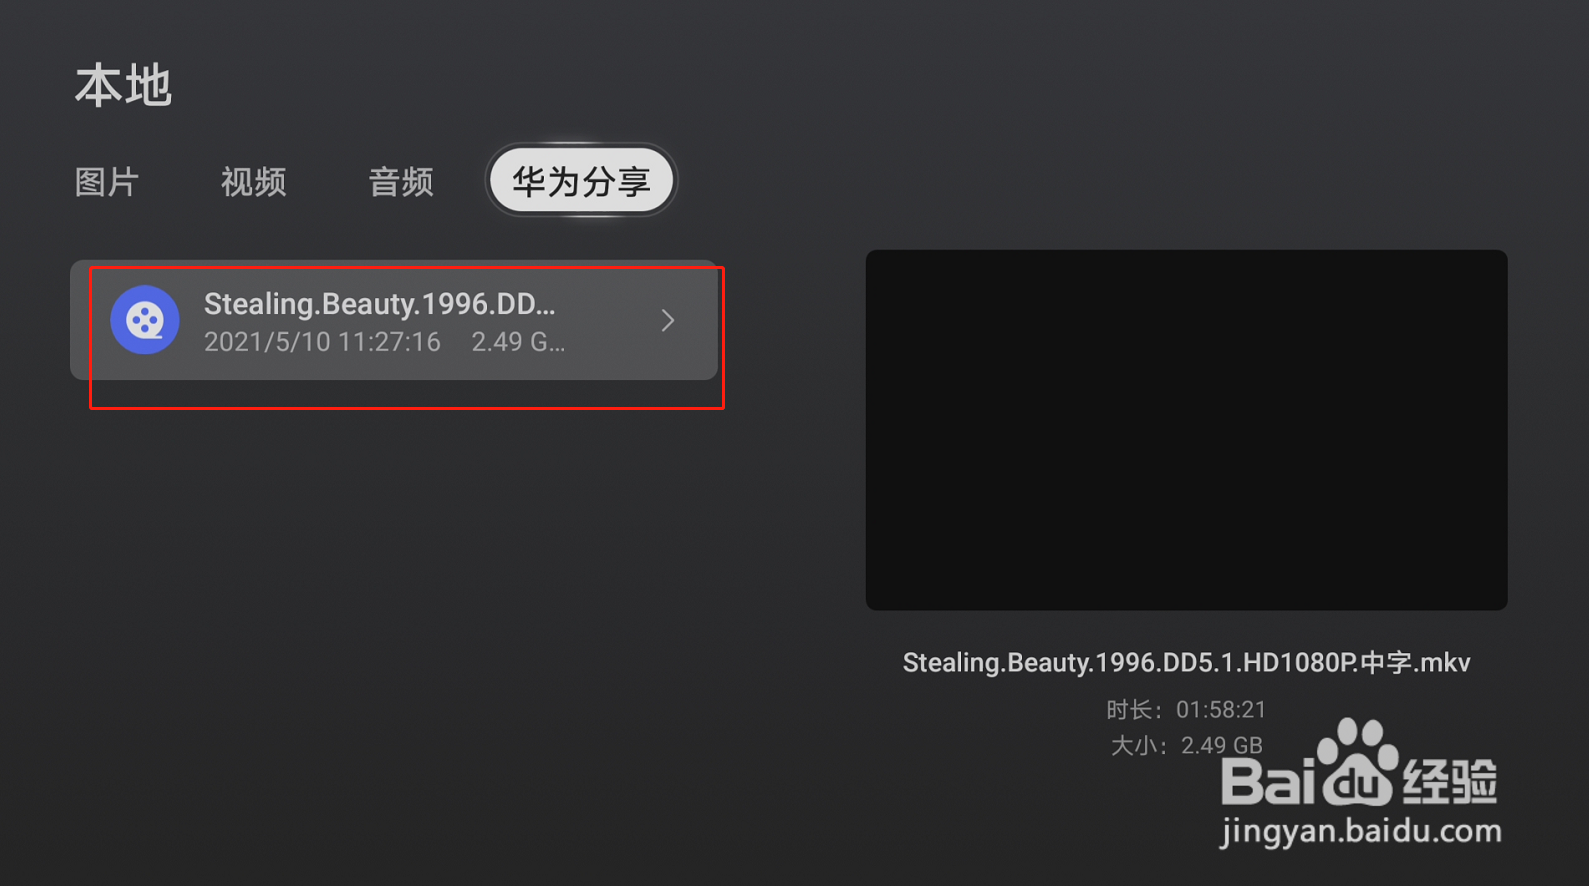Click the video reel icon for Stealing.Beauty
This screenshot has width=1589, height=886.
click(x=145, y=320)
